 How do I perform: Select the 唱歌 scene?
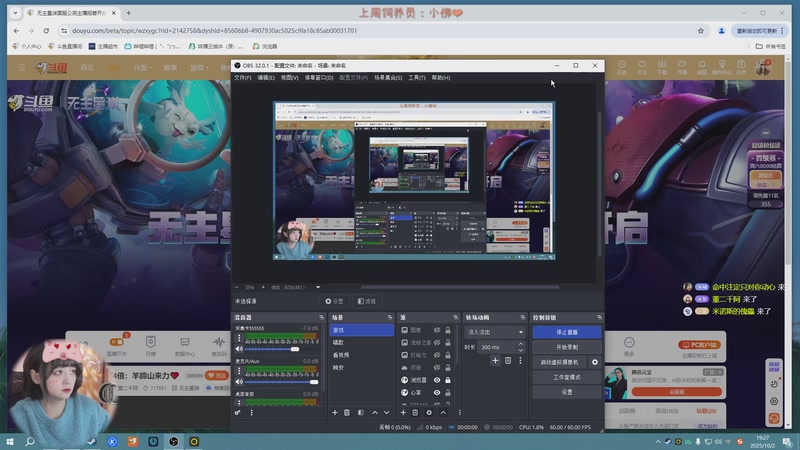click(x=361, y=342)
